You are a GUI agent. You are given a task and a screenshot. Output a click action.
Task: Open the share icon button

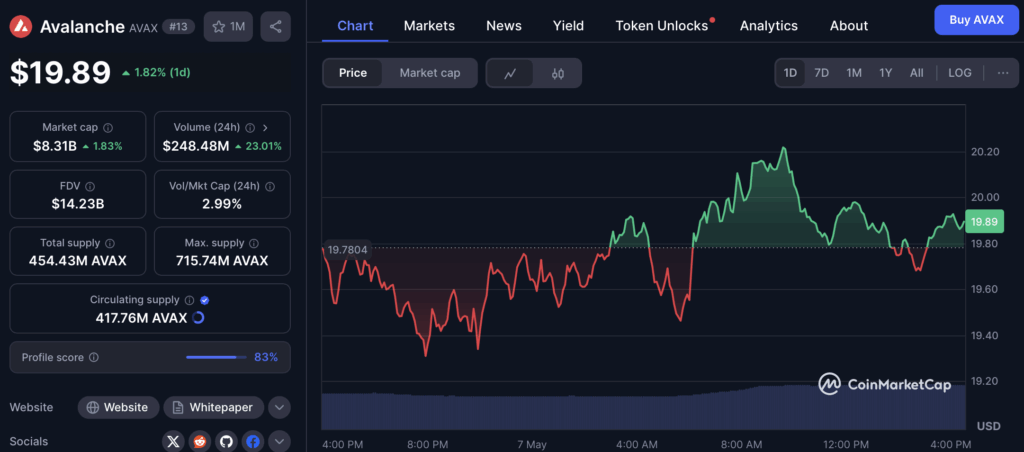pyautogui.click(x=276, y=27)
